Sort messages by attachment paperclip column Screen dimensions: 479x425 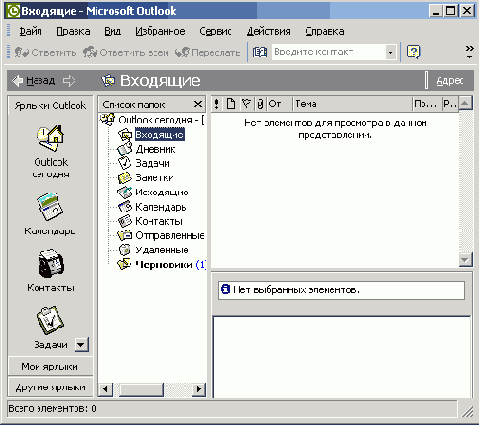[x=260, y=104]
